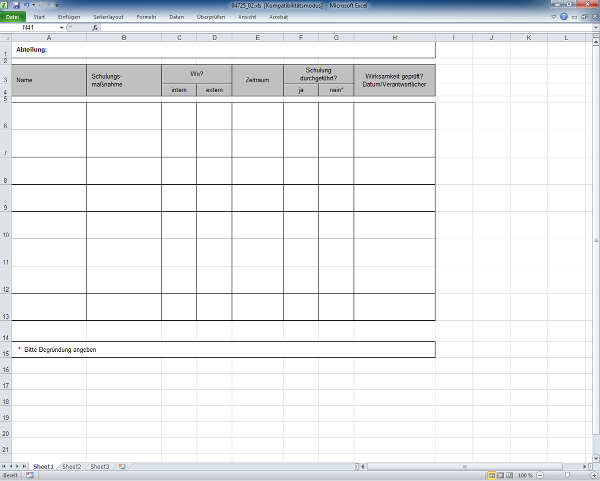Expand the formula bar
The image size is (600, 481).
pos(594,28)
